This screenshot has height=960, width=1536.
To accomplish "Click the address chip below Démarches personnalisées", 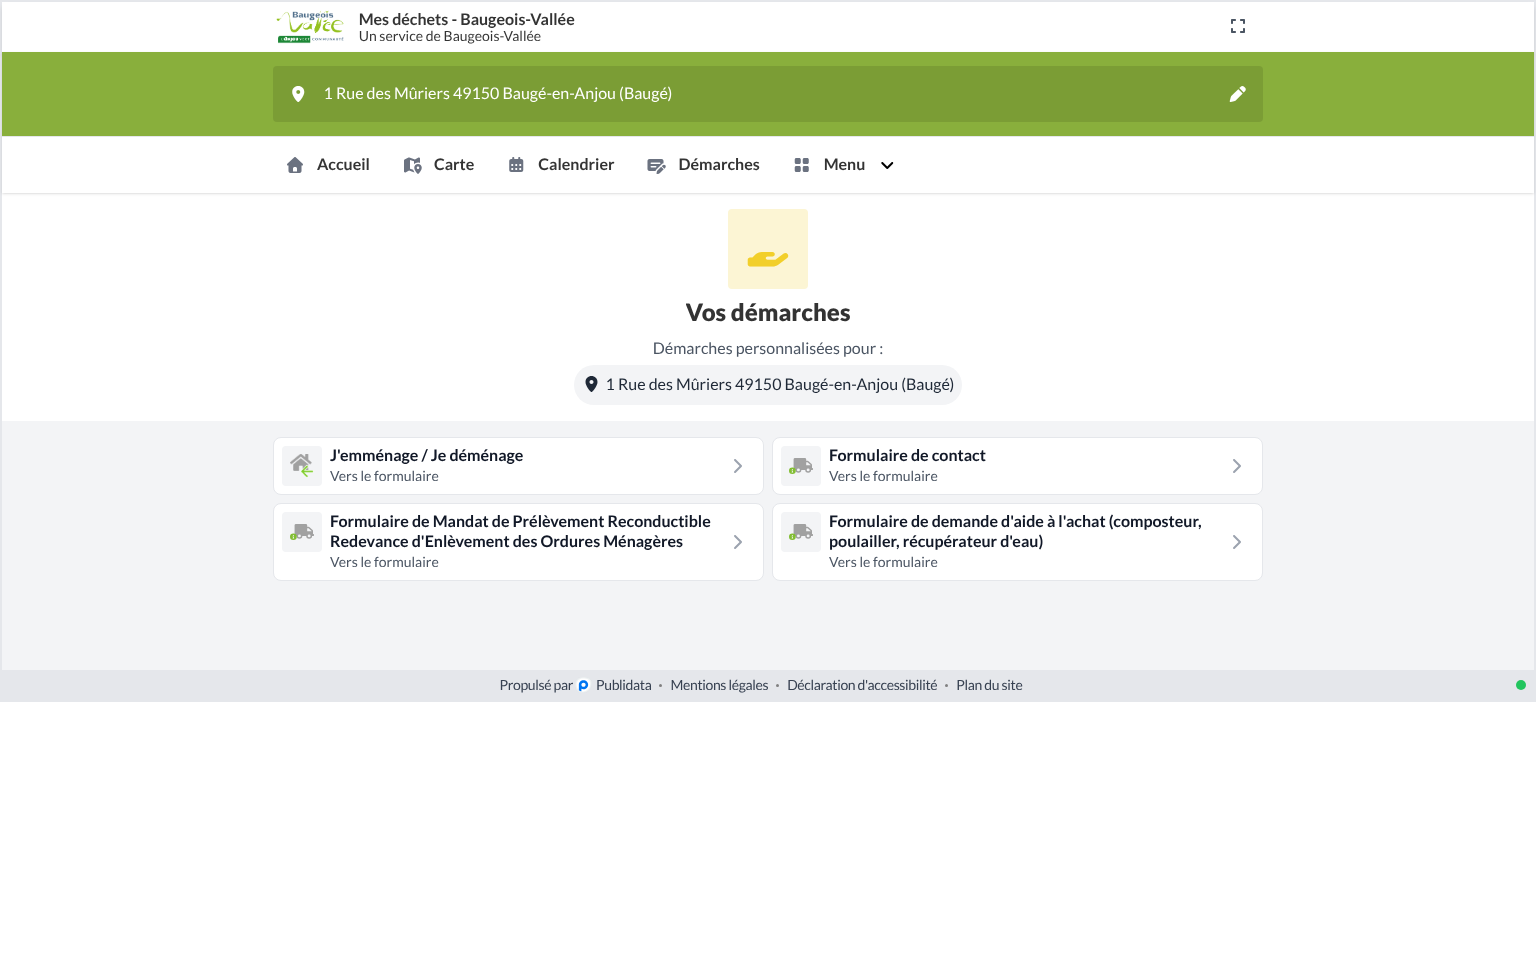I will coord(768,385).
